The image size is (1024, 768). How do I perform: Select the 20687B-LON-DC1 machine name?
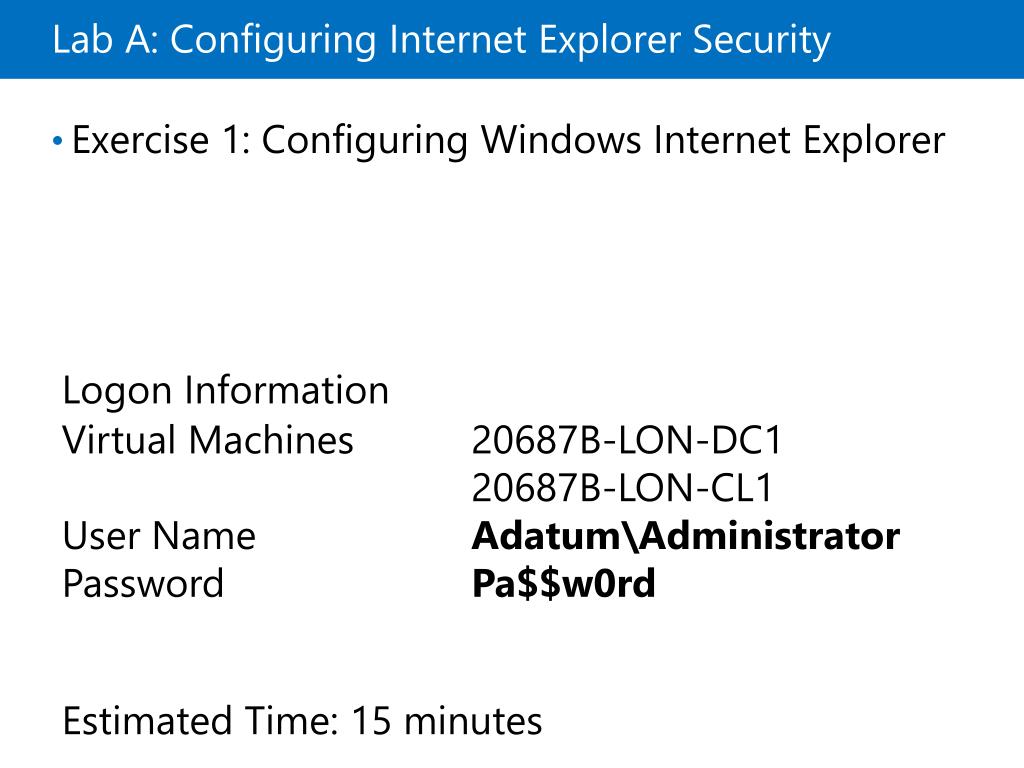[626, 440]
